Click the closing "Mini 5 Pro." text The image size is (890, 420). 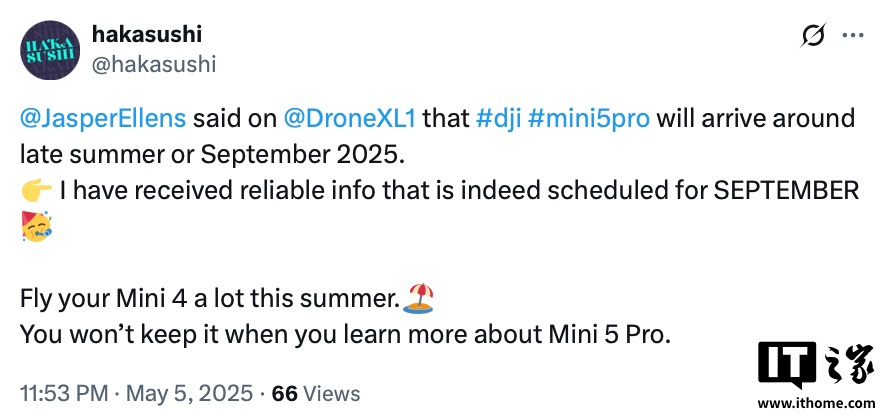click(x=610, y=335)
